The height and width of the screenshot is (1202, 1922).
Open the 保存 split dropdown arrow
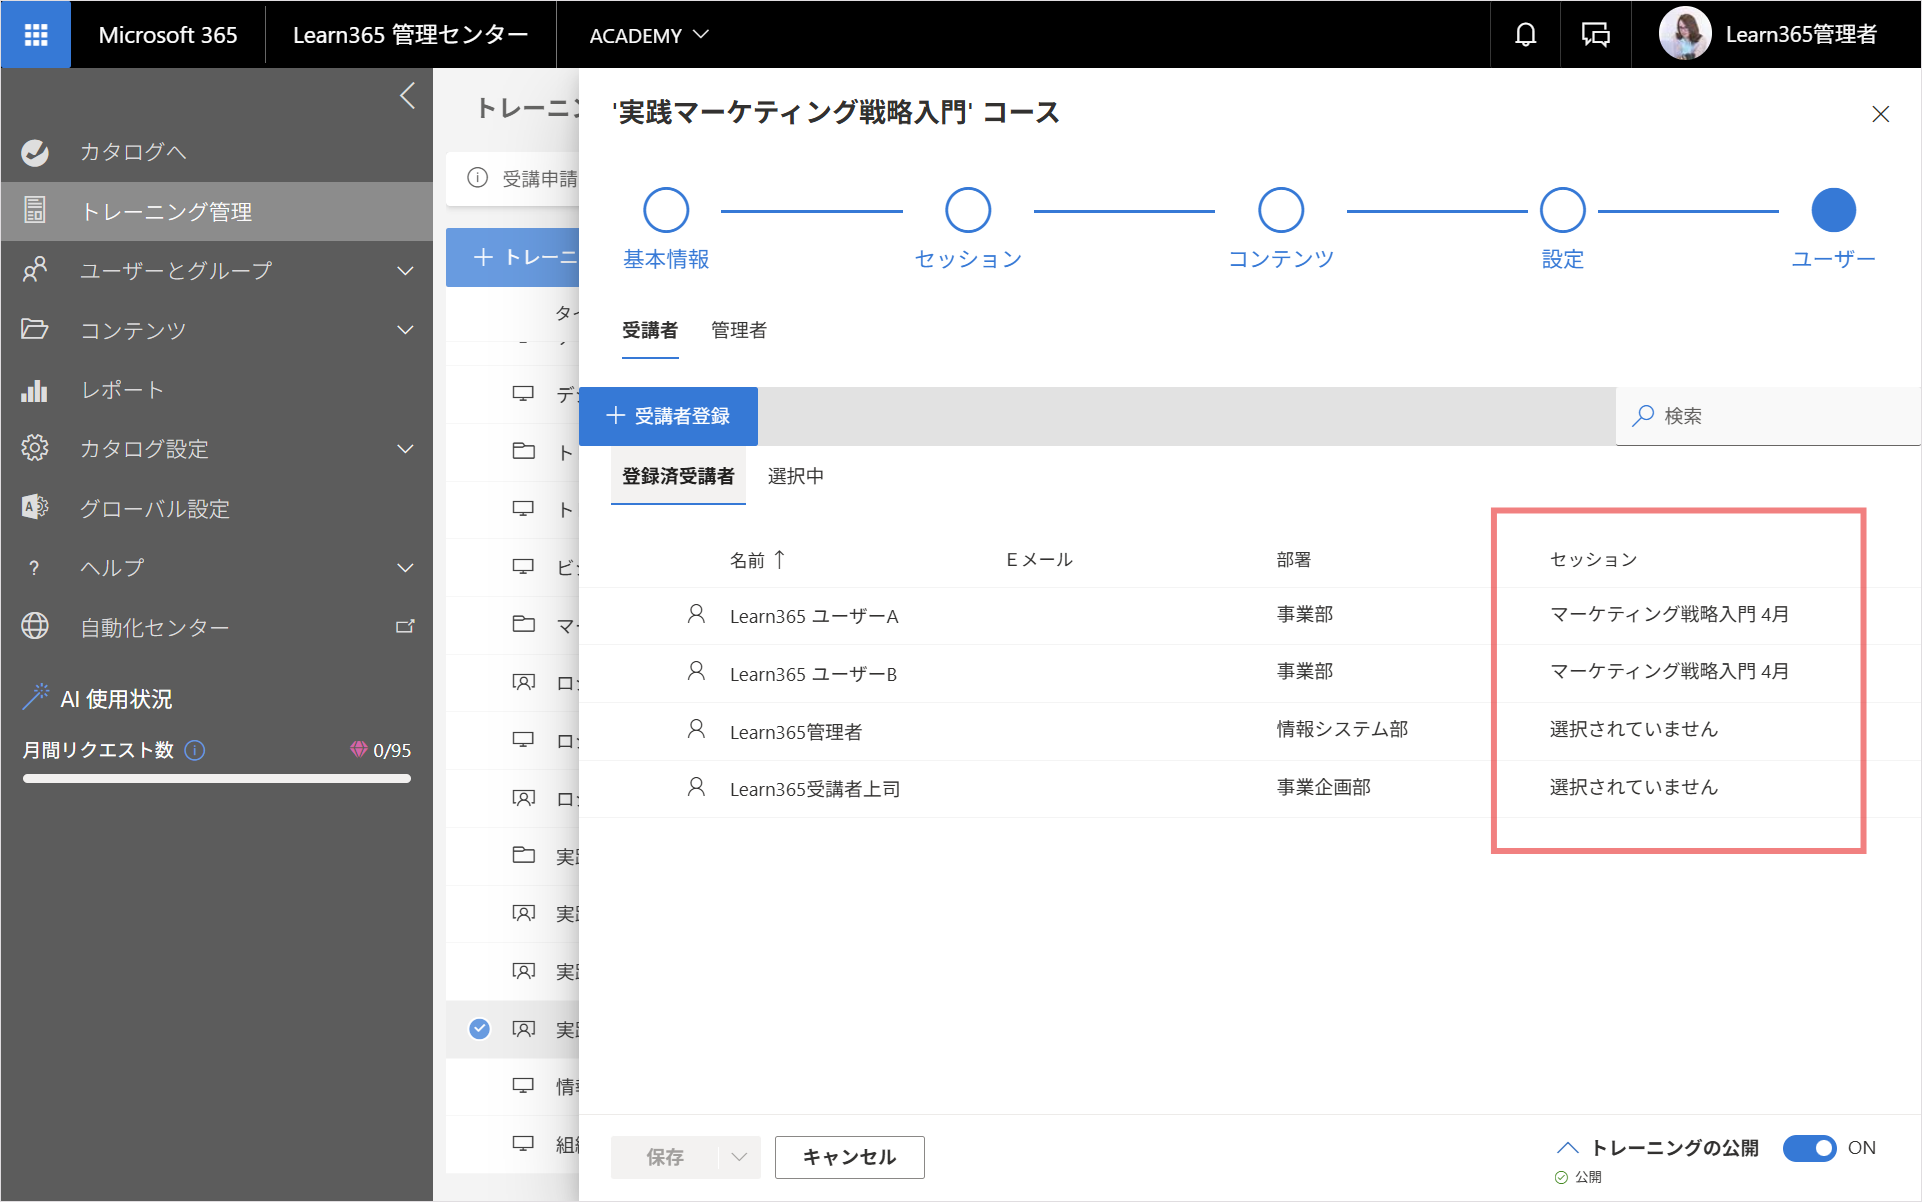coord(740,1157)
